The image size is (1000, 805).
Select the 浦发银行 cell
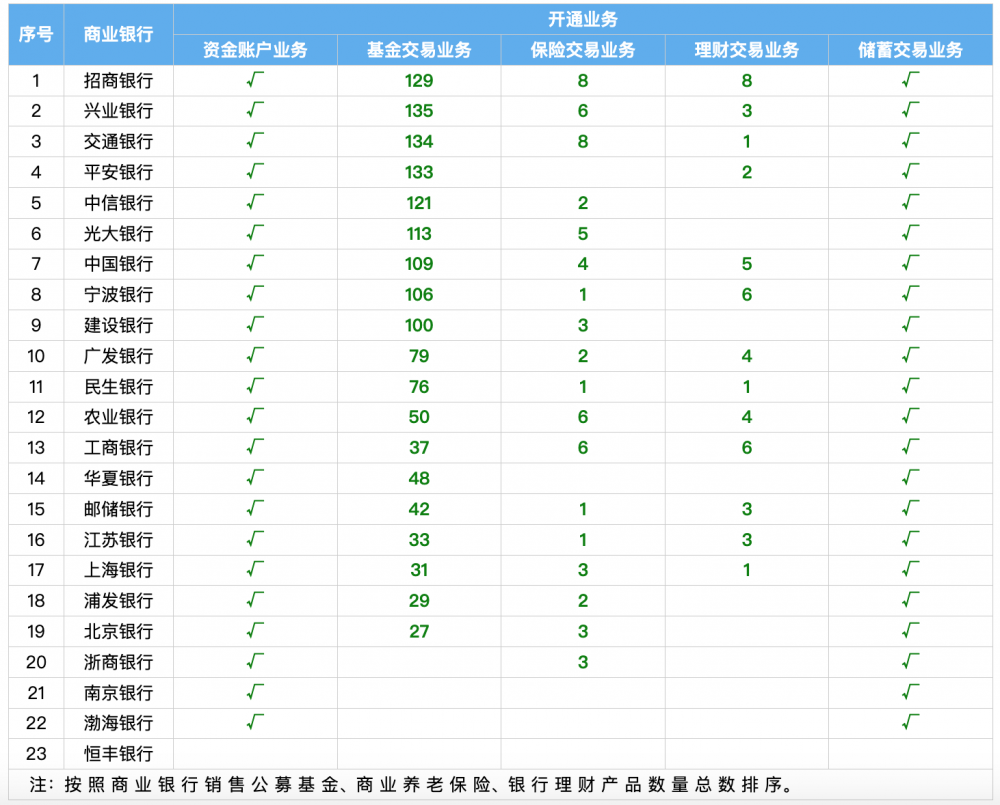(x=119, y=601)
